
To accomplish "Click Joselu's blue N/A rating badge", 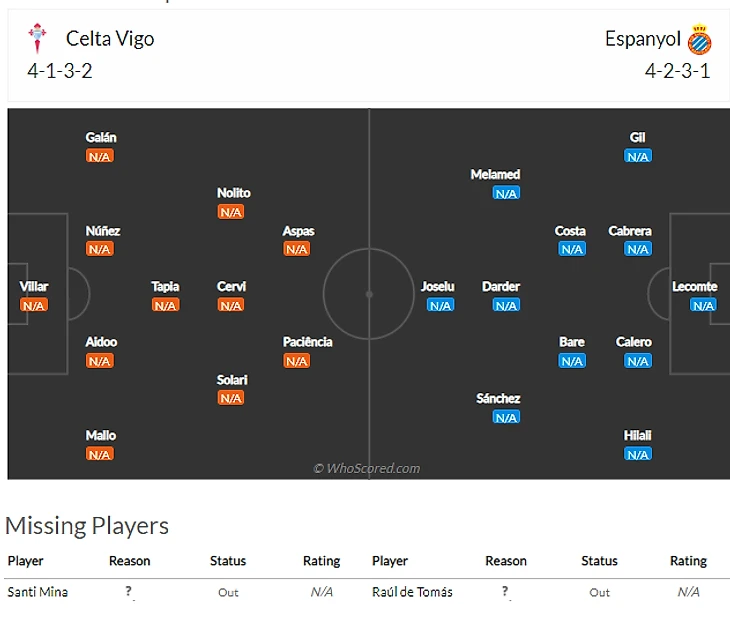I will tap(440, 305).
